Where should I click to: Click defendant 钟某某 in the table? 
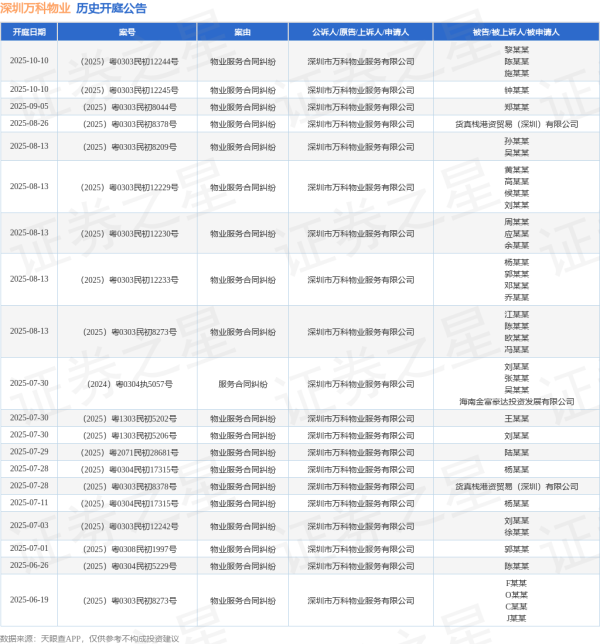click(x=516, y=90)
